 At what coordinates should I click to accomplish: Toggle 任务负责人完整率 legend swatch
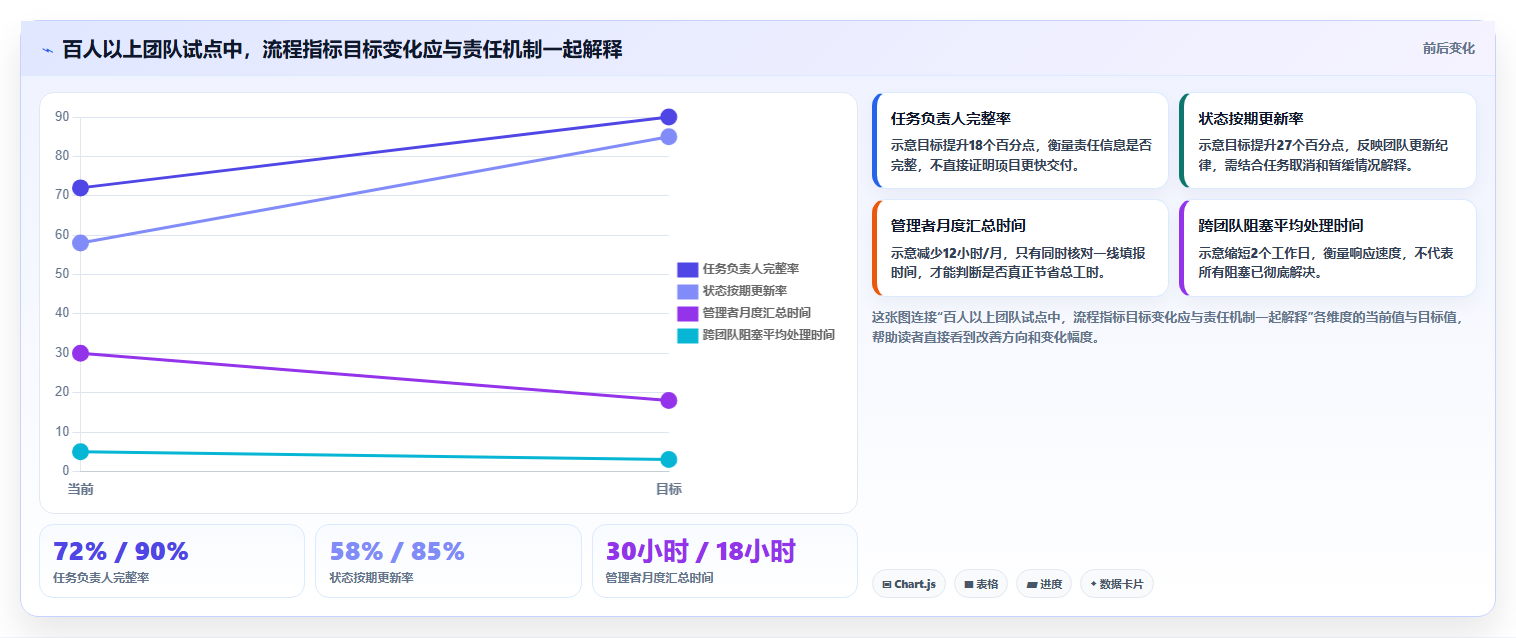pos(687,269)
